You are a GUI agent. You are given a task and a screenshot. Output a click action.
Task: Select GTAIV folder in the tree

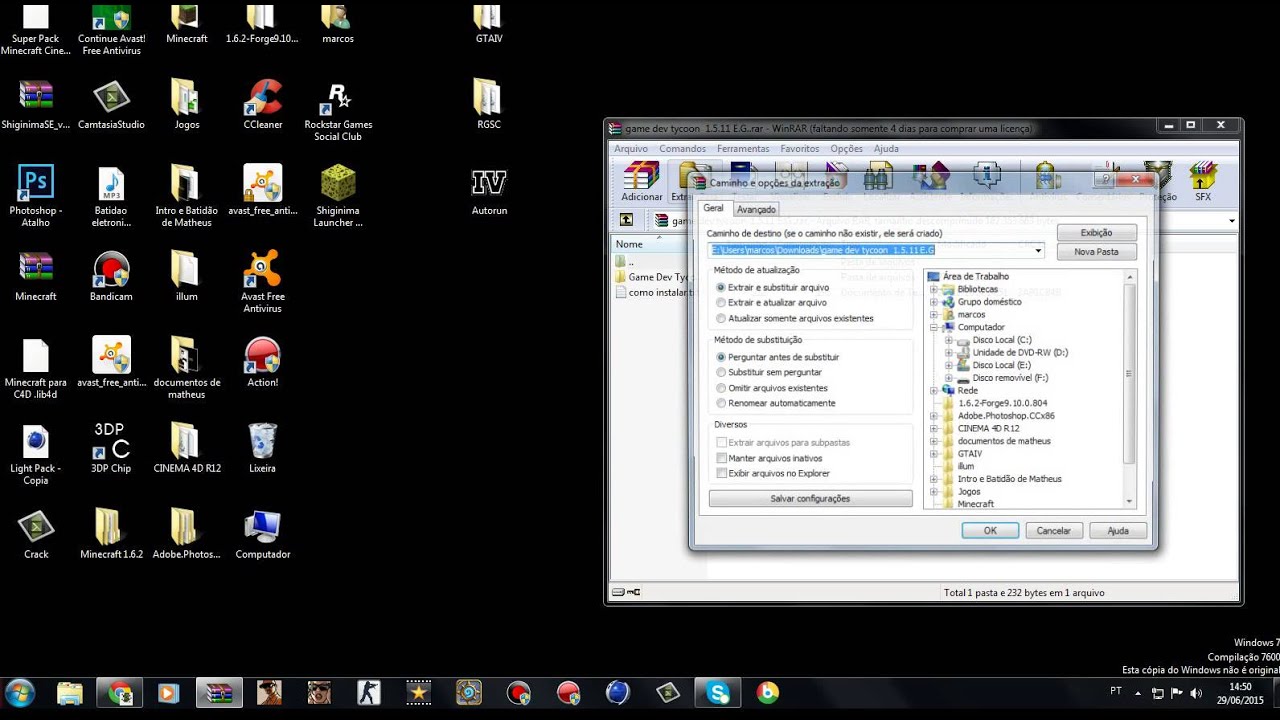pyautogui.click(x=970, y=453)
